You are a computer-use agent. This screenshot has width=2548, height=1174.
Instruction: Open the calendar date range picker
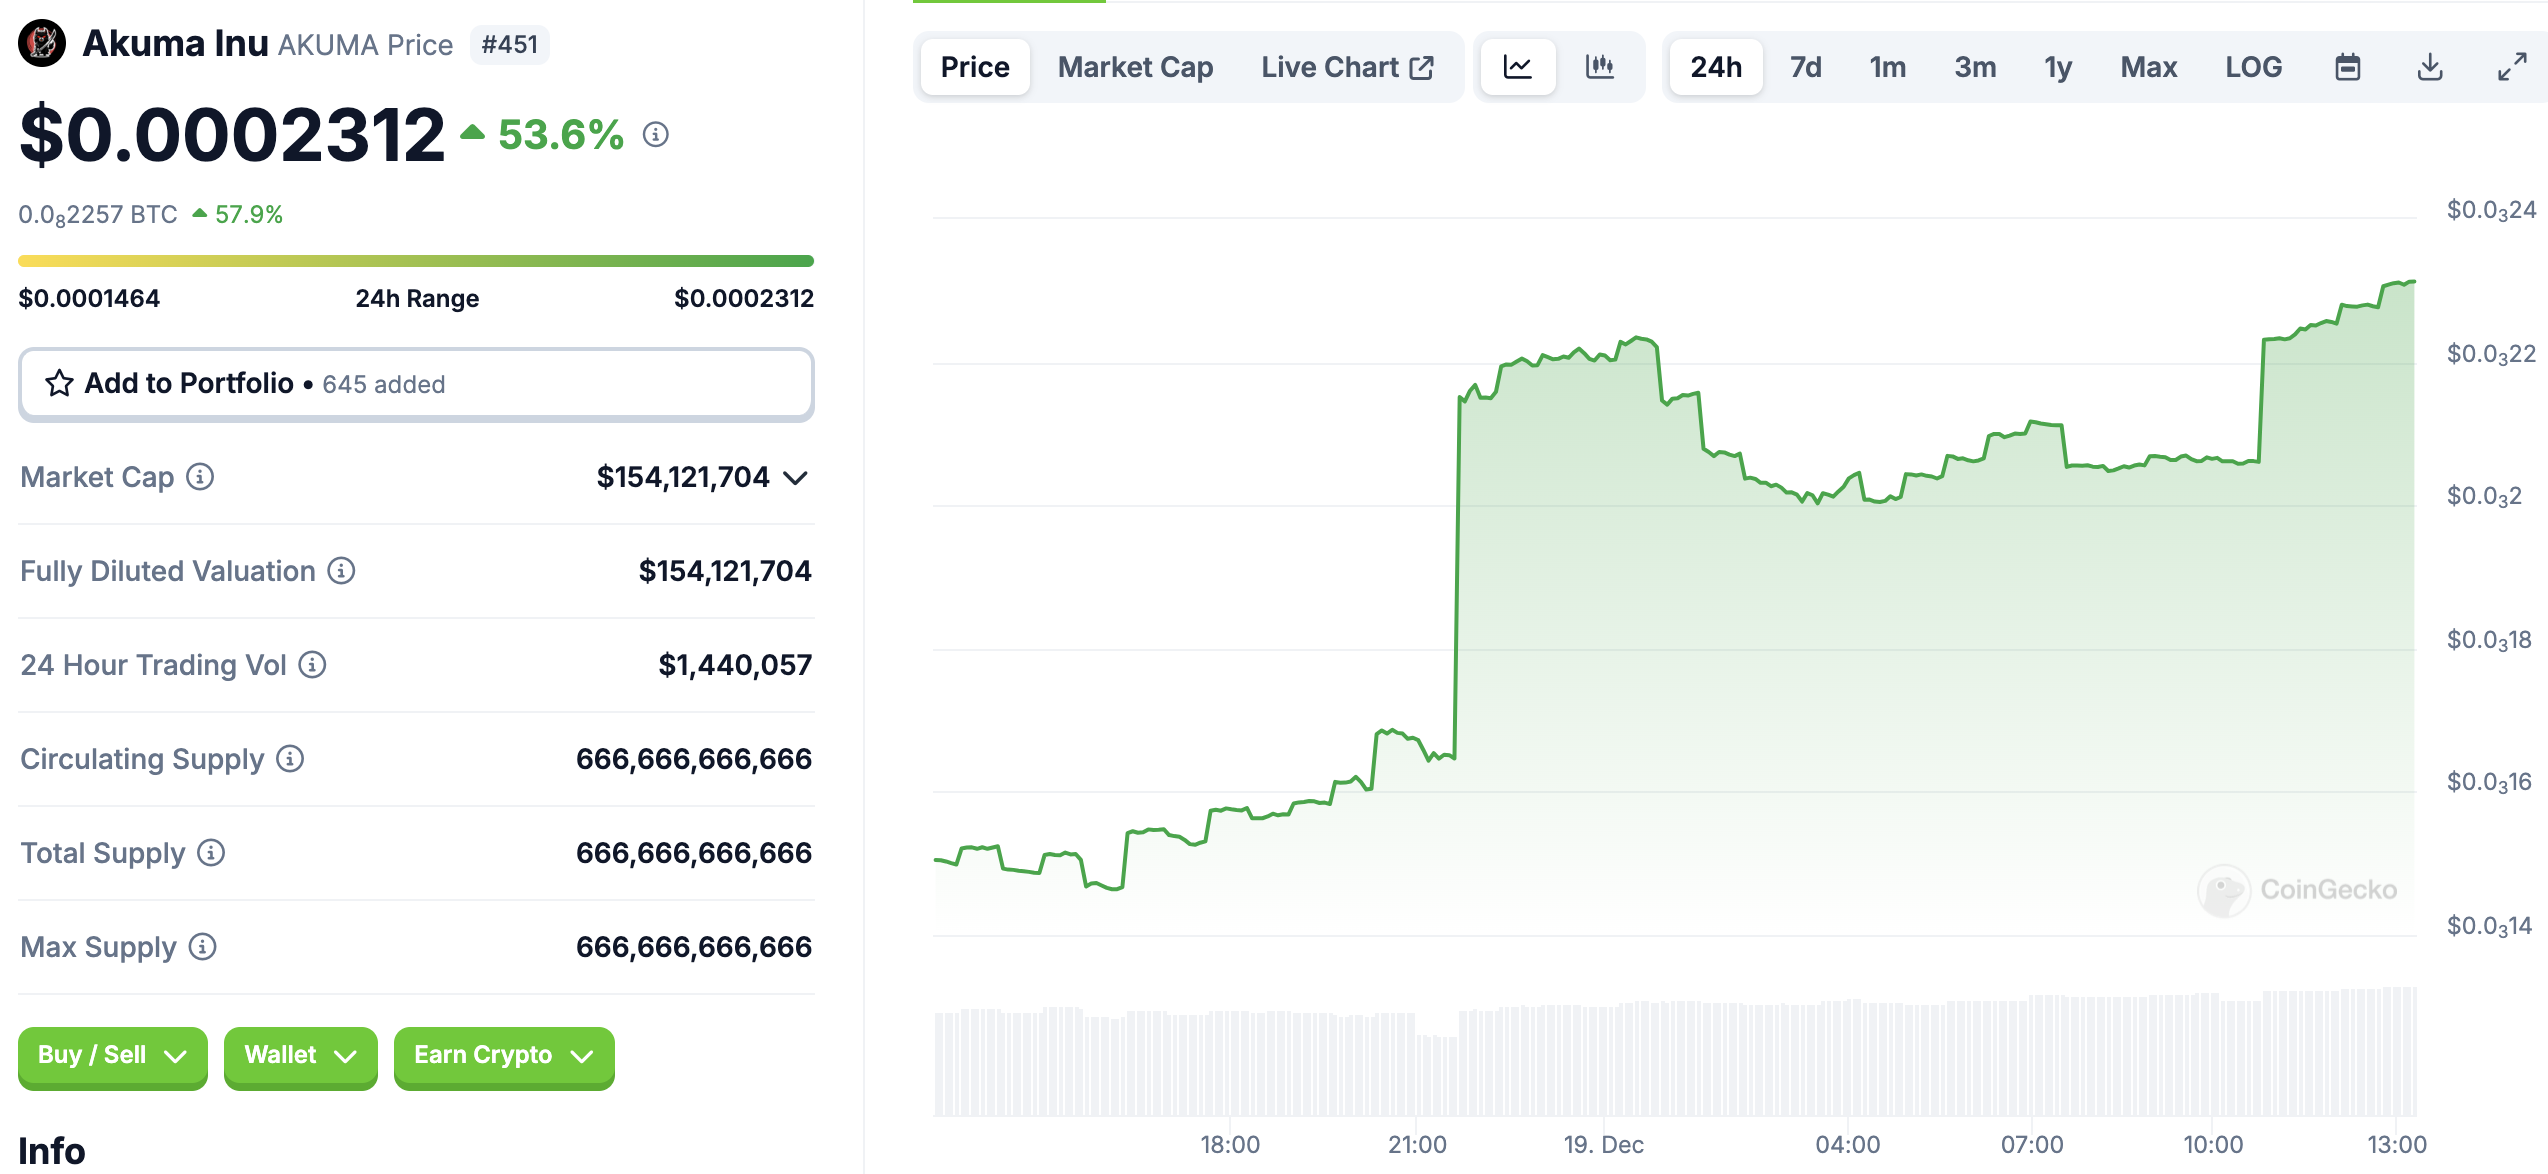tap(2348, 66)
